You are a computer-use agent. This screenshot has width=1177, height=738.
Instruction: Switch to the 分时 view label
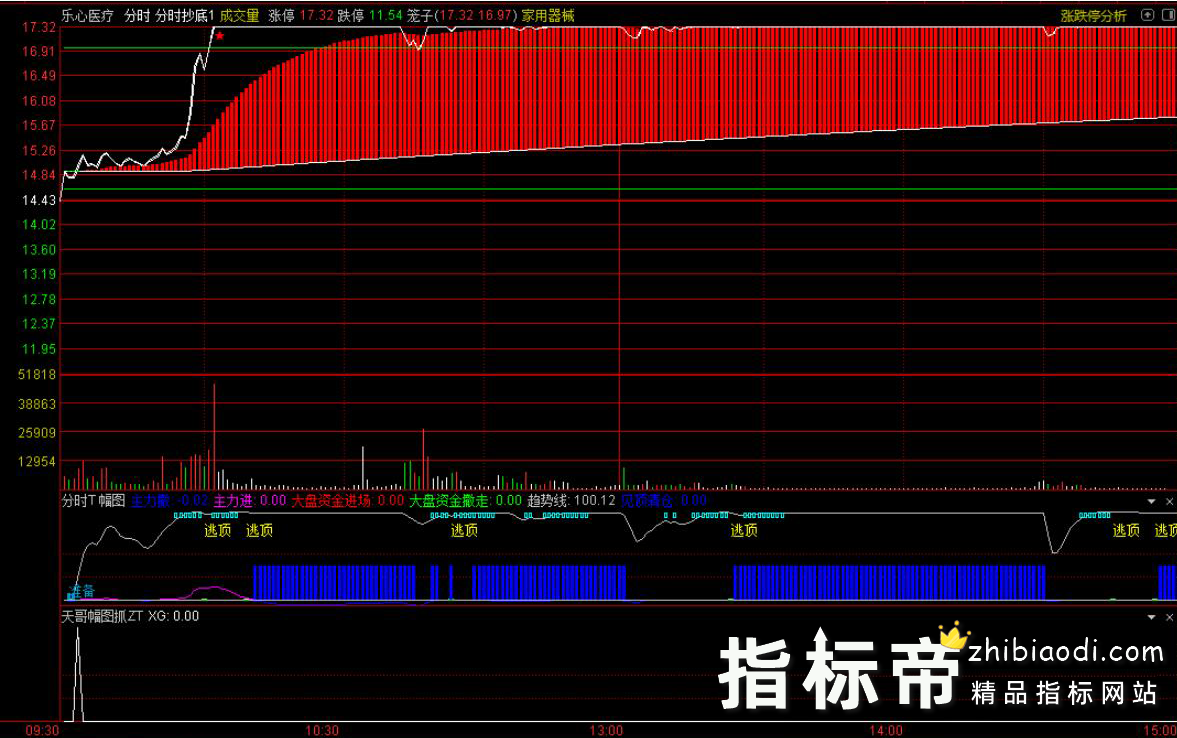click(137, 16)
